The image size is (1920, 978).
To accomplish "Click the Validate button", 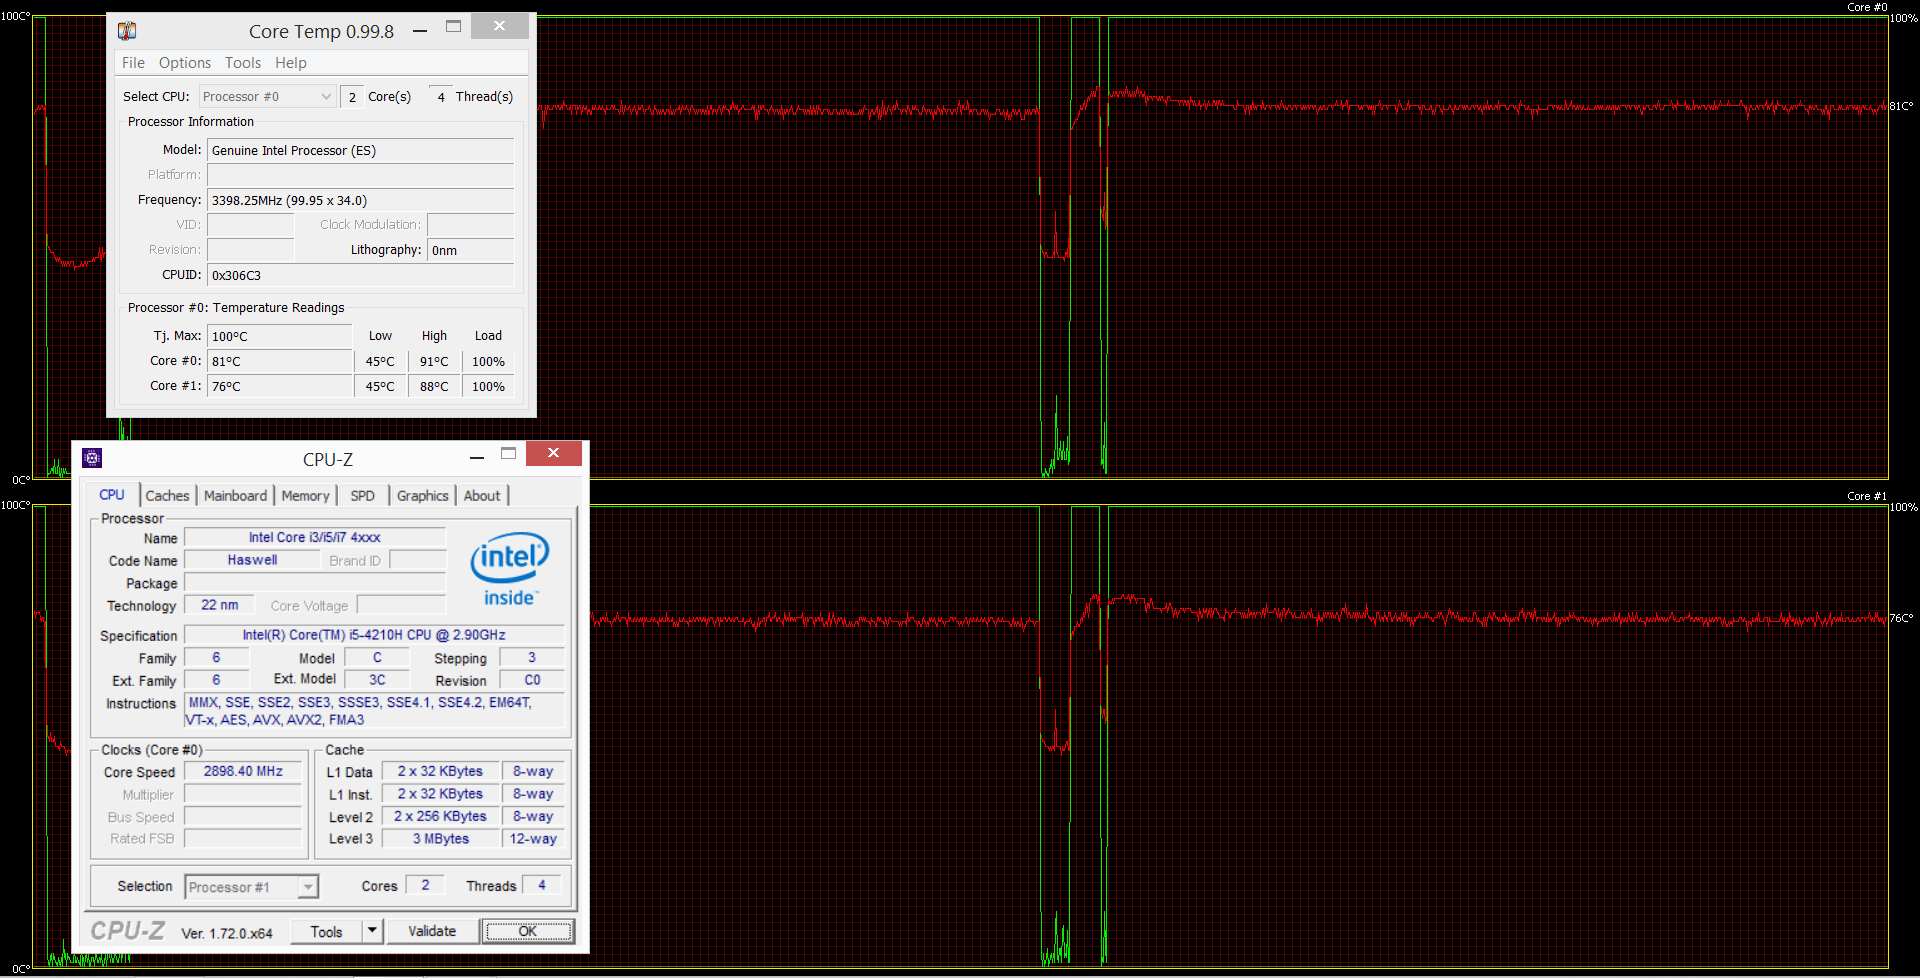I will 432,931.
